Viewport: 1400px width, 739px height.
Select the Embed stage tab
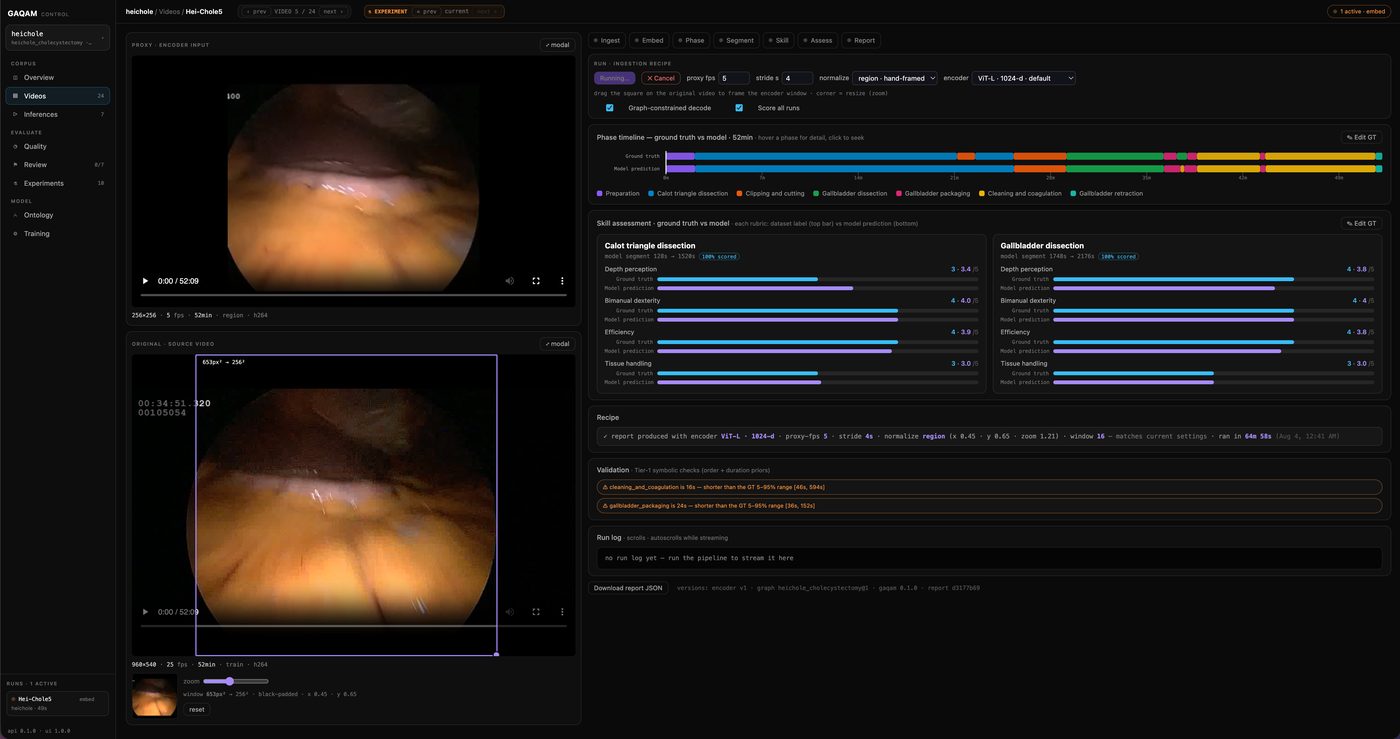coord(649,40)
